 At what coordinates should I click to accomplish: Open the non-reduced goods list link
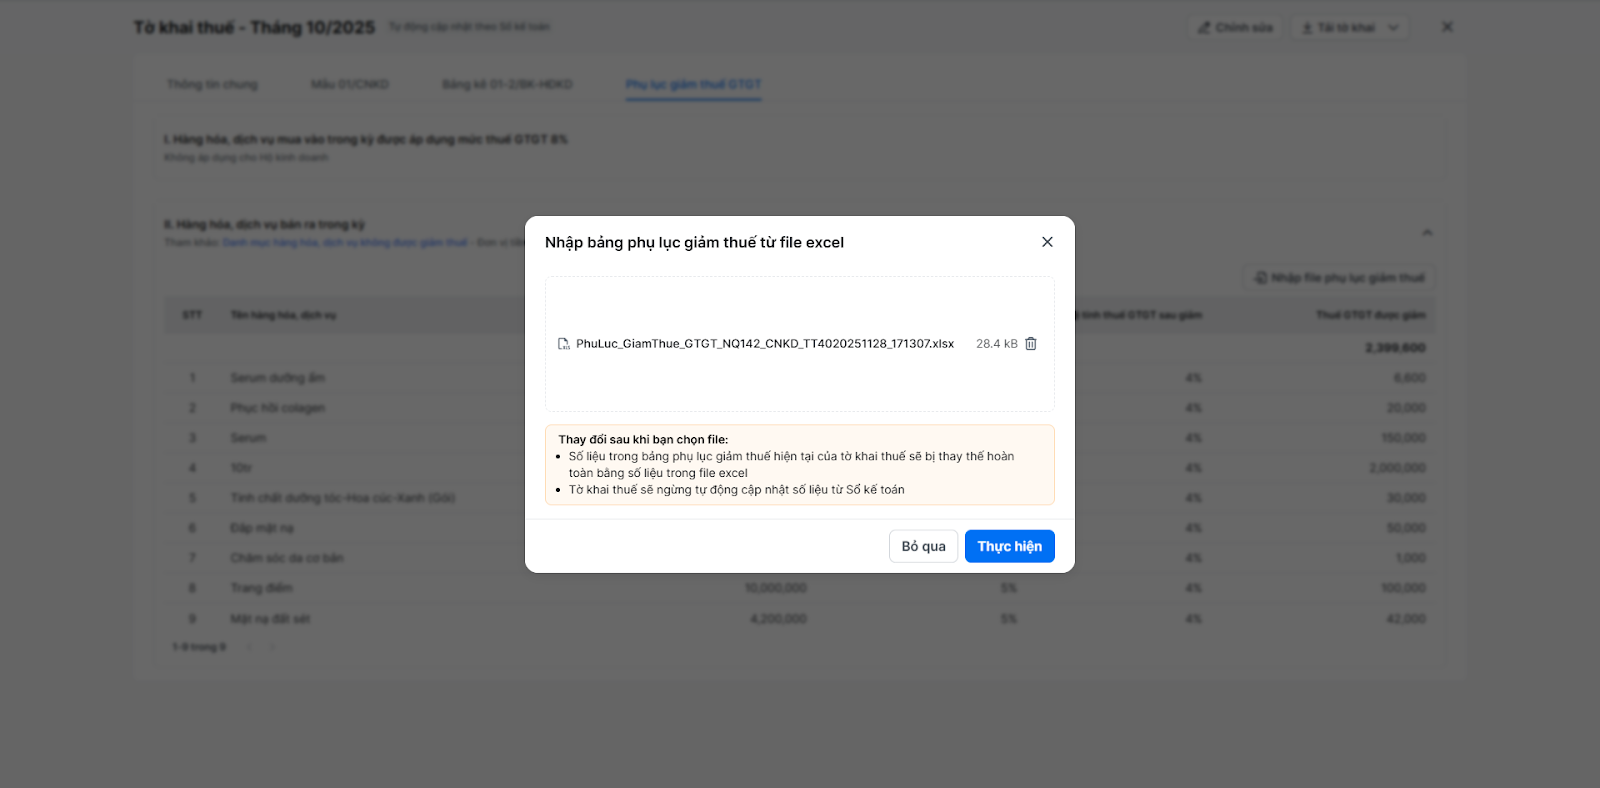(x=344, y=243)
